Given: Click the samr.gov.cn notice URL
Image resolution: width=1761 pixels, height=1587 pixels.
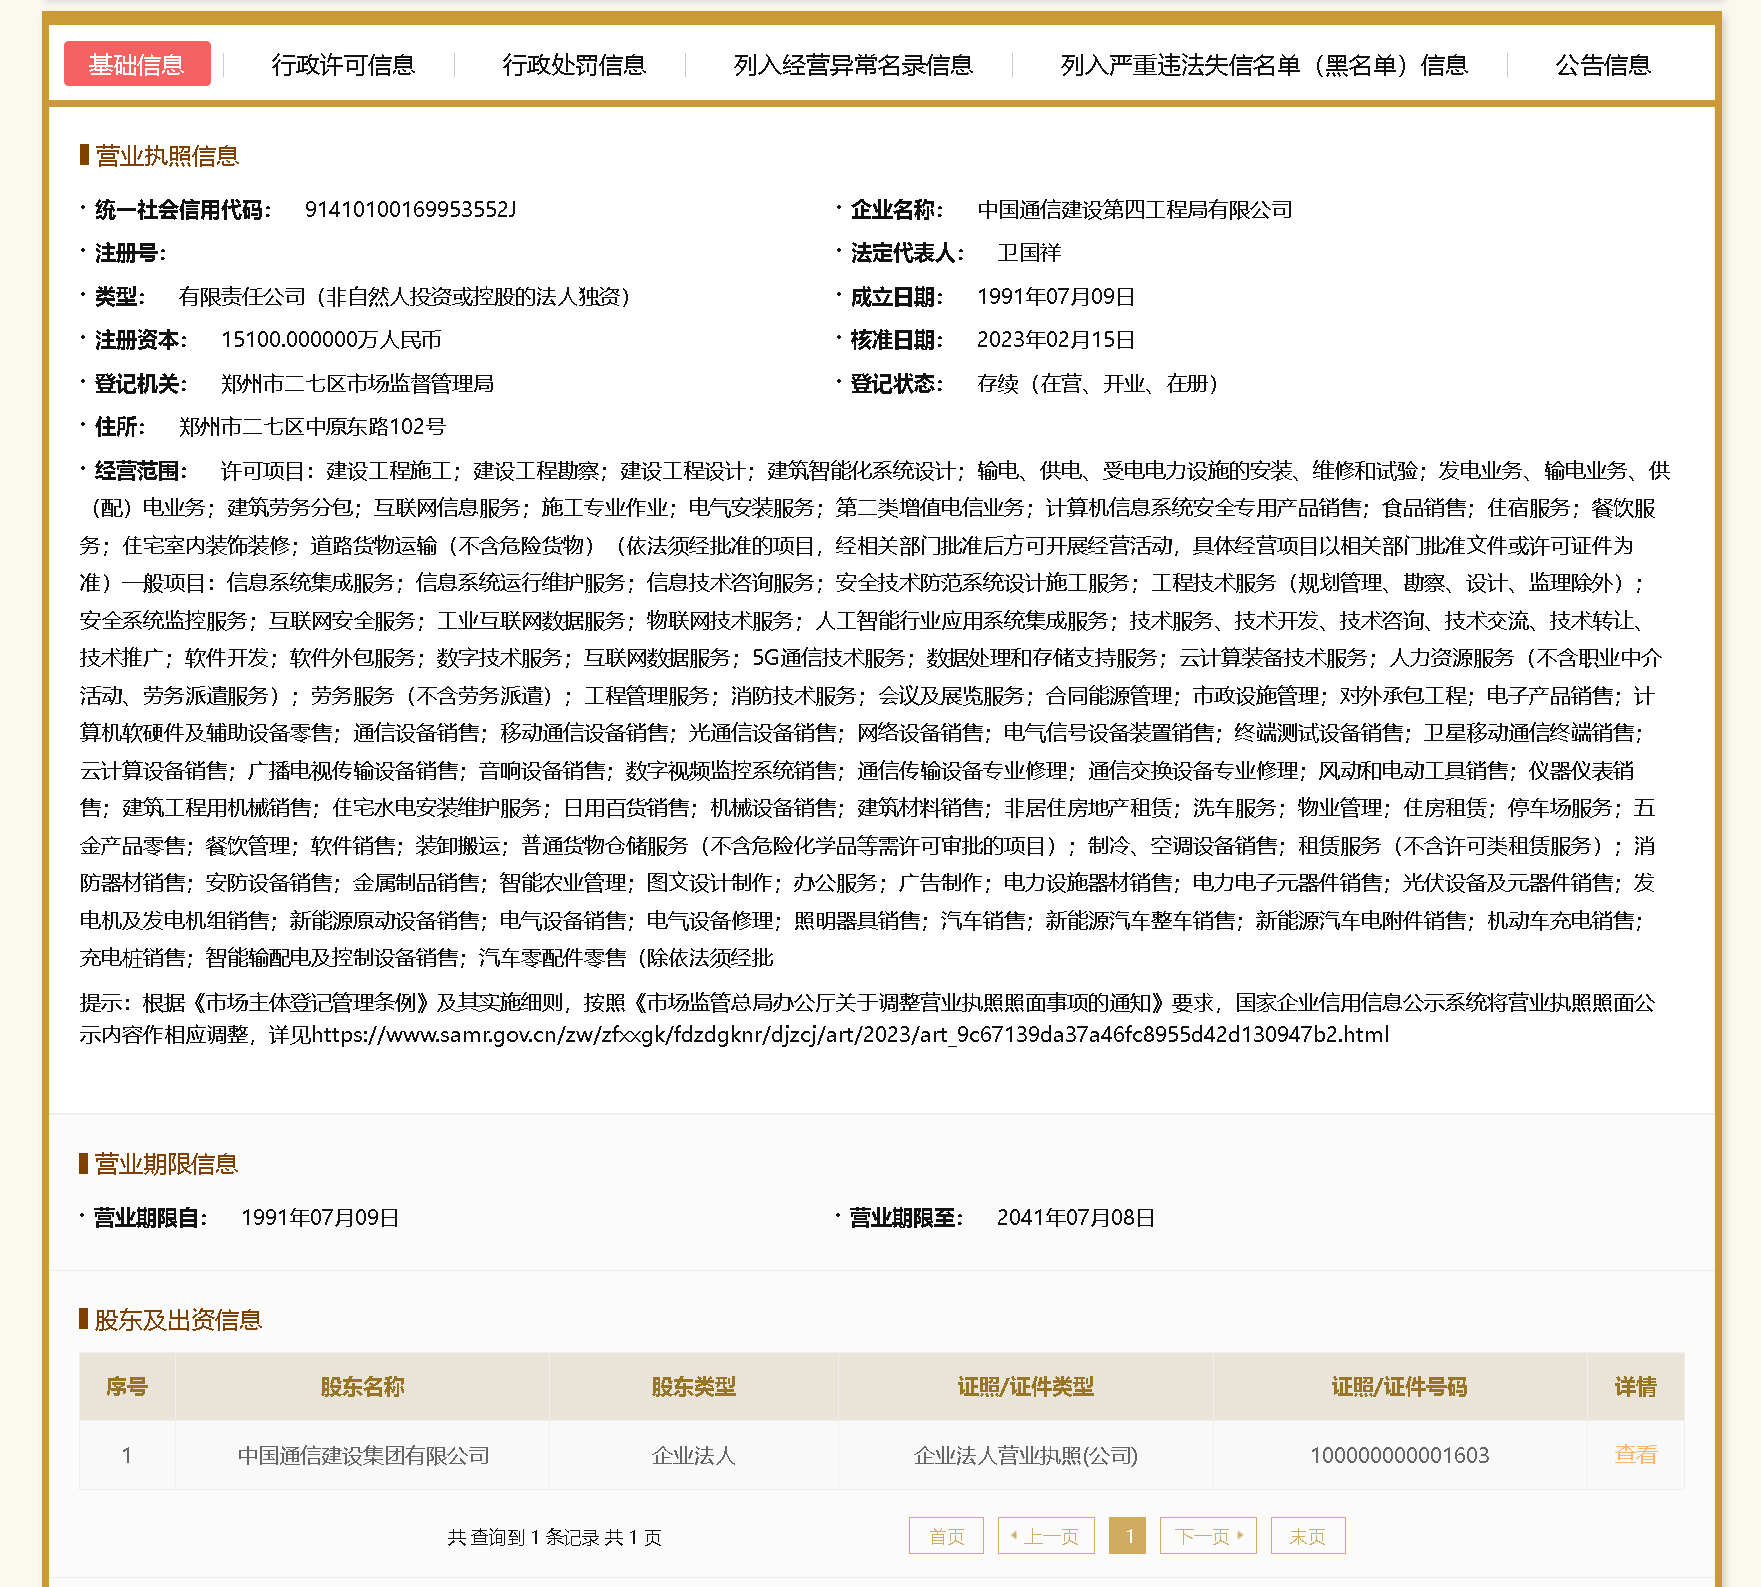Looking at the screenshot, I should tap(851, 1035).
